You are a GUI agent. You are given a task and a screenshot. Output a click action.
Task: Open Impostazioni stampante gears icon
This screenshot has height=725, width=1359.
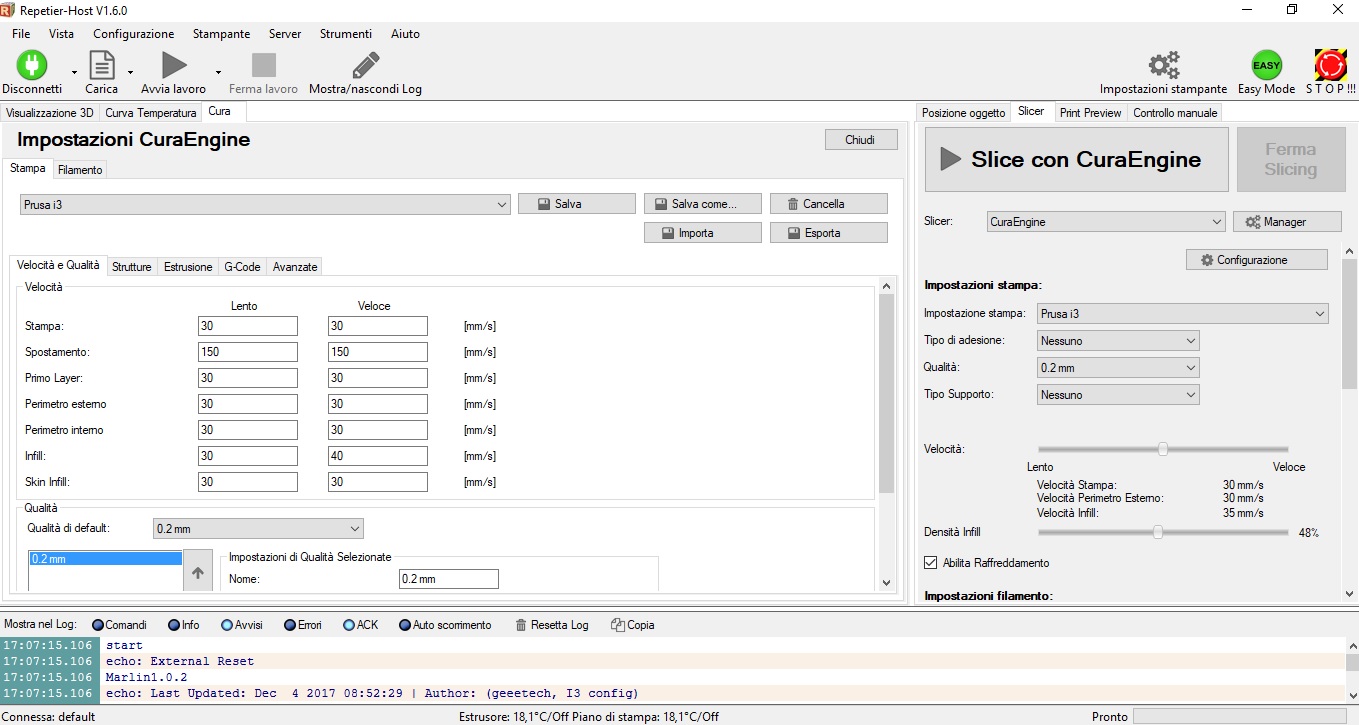point(1163,65)
